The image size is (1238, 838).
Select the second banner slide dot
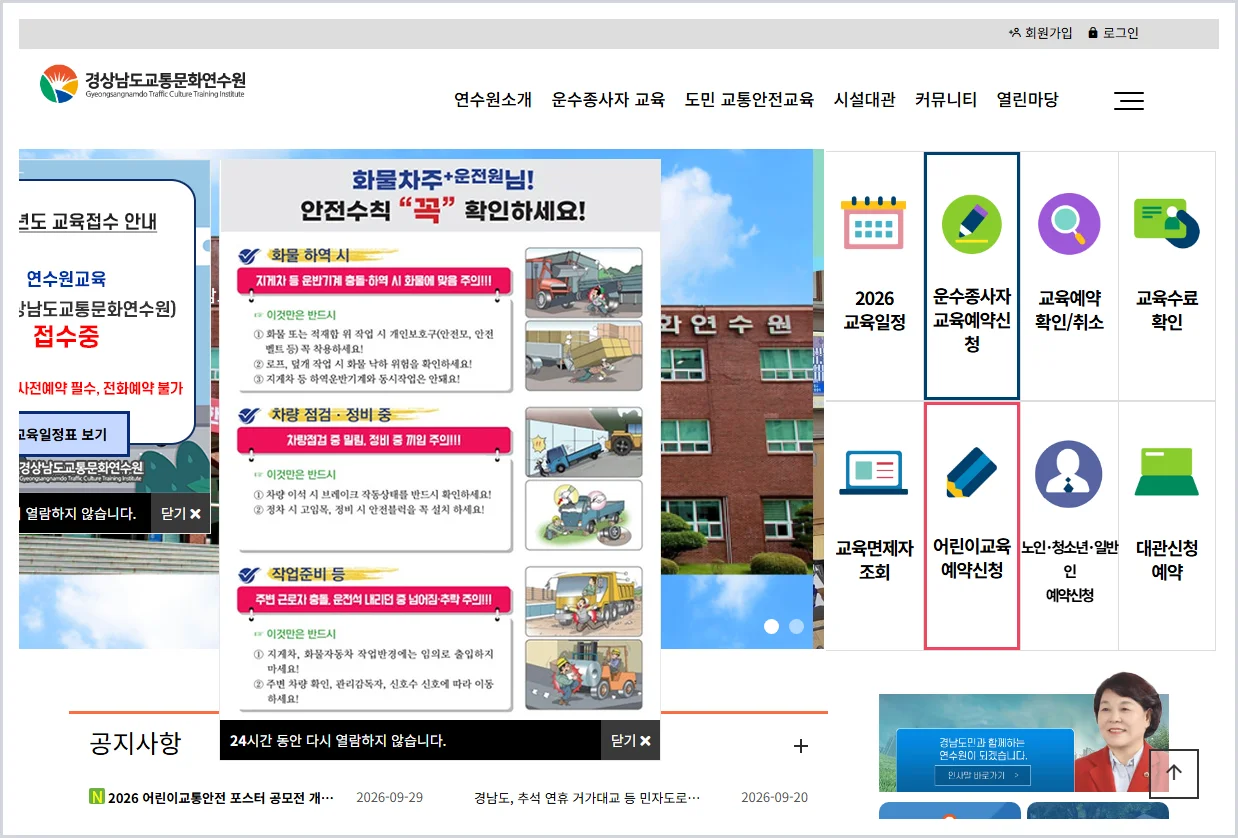(x=796, y=626)
